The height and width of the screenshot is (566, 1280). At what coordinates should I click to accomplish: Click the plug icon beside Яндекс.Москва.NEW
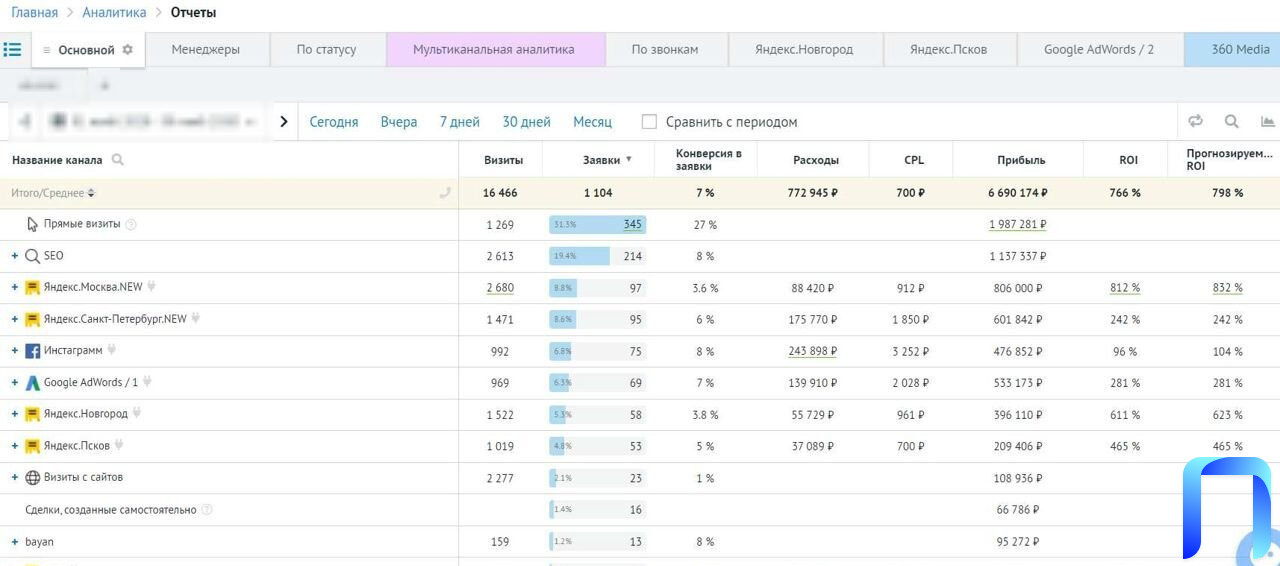click(x=152, y=287)
